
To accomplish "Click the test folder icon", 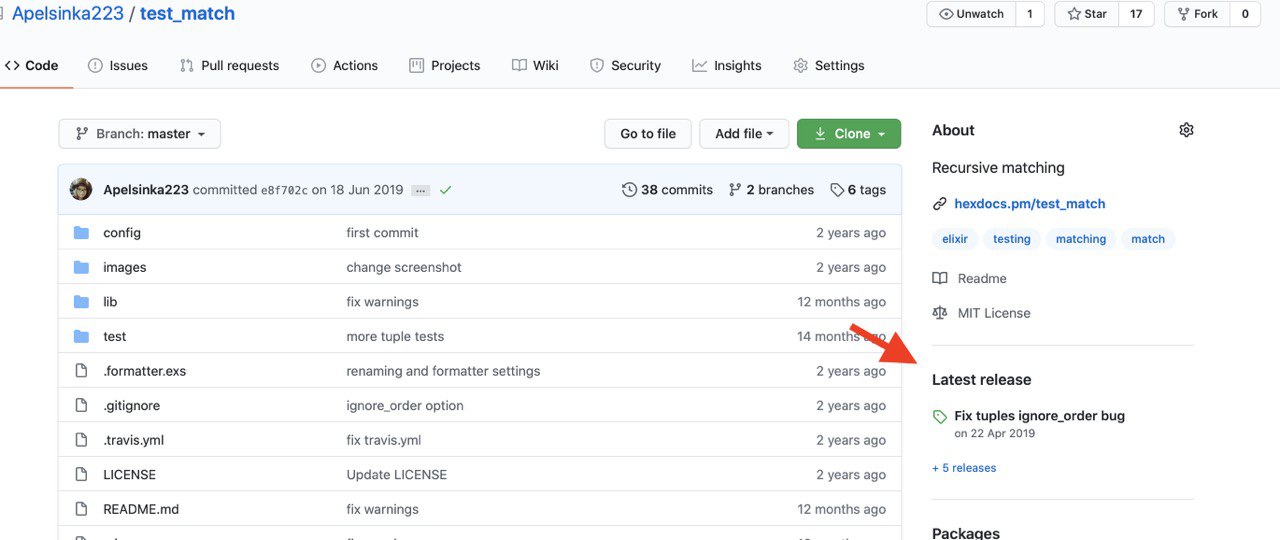I will [81, 336].
